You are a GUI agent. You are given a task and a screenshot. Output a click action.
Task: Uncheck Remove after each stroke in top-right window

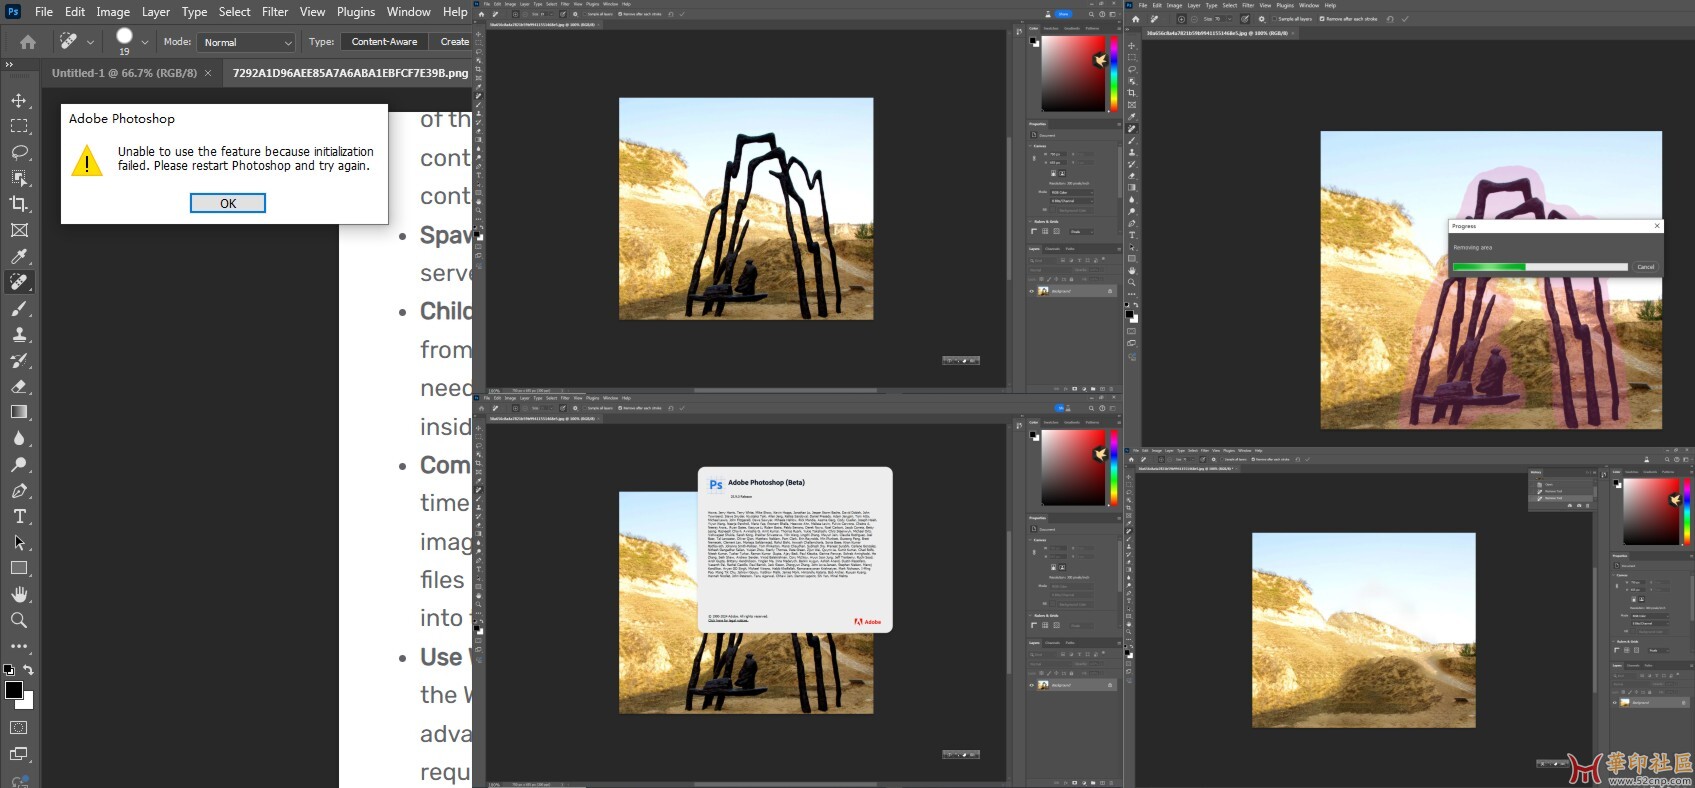click(x=1349, y=19)
